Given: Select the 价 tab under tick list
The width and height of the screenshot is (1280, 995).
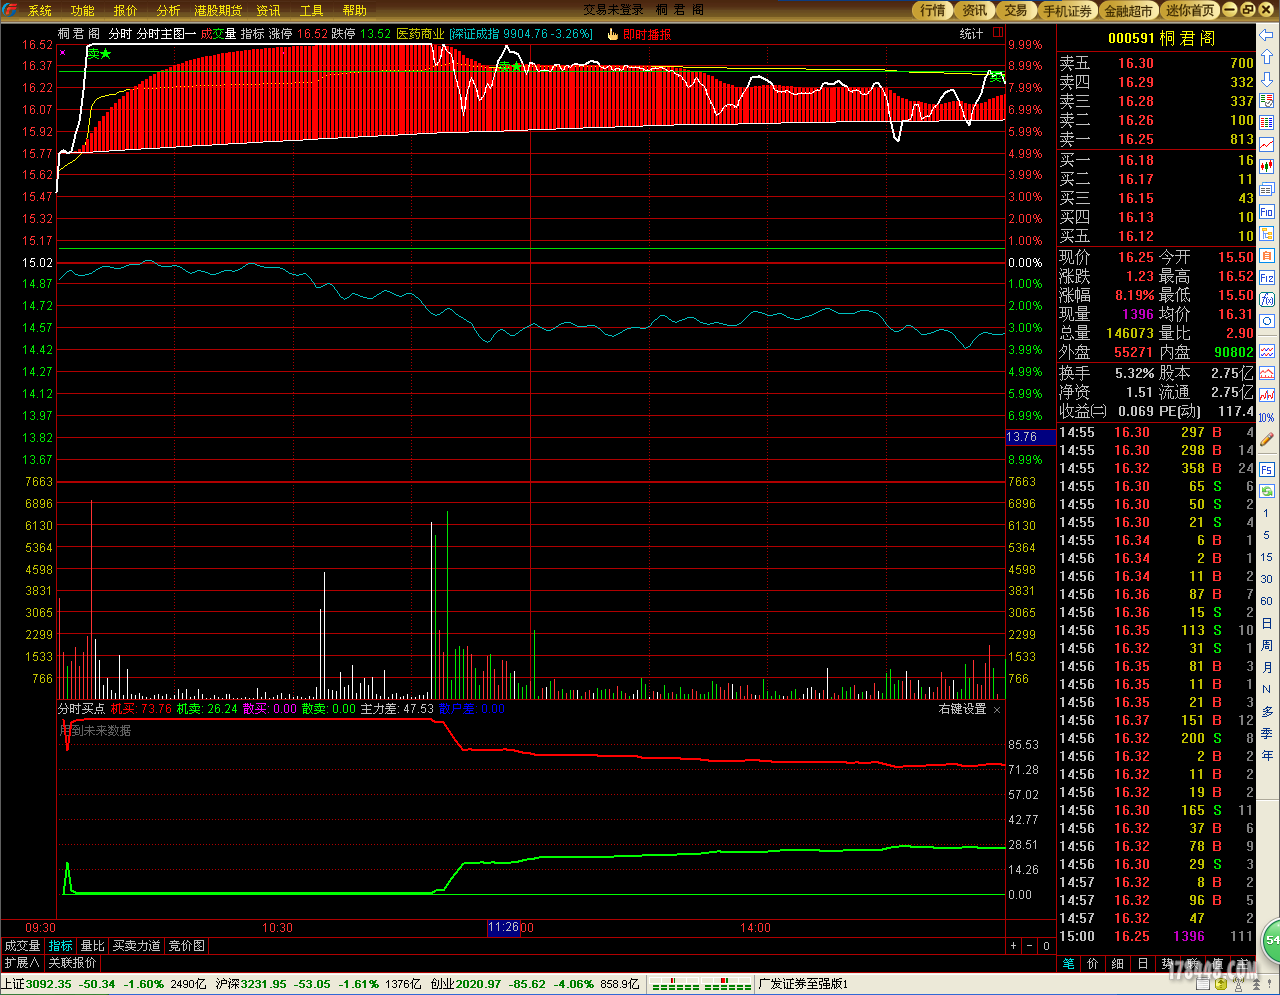Looking at the screenshot, I should [x=1093, y=963].
